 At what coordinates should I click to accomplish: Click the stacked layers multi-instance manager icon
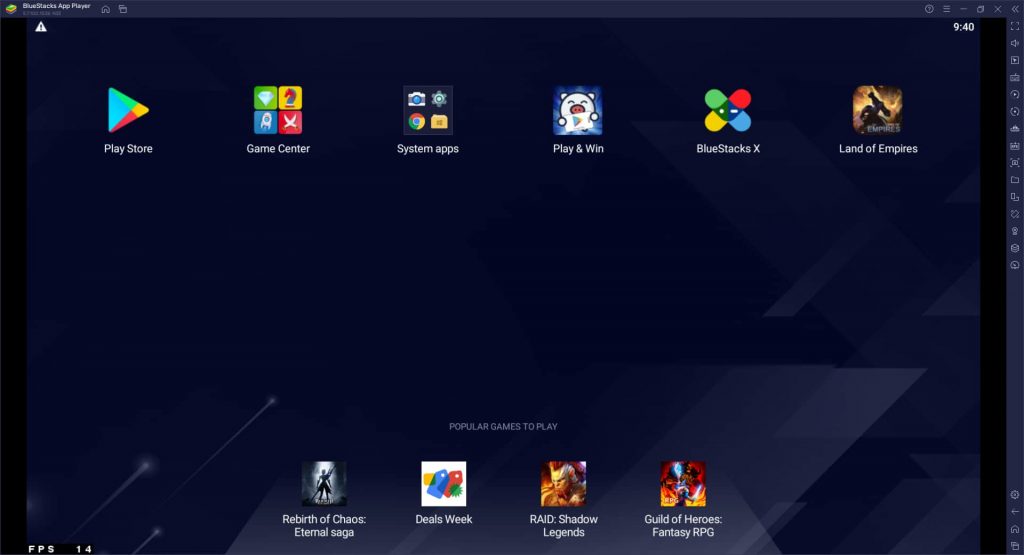pyautogui.click(x=1015, y=248)
